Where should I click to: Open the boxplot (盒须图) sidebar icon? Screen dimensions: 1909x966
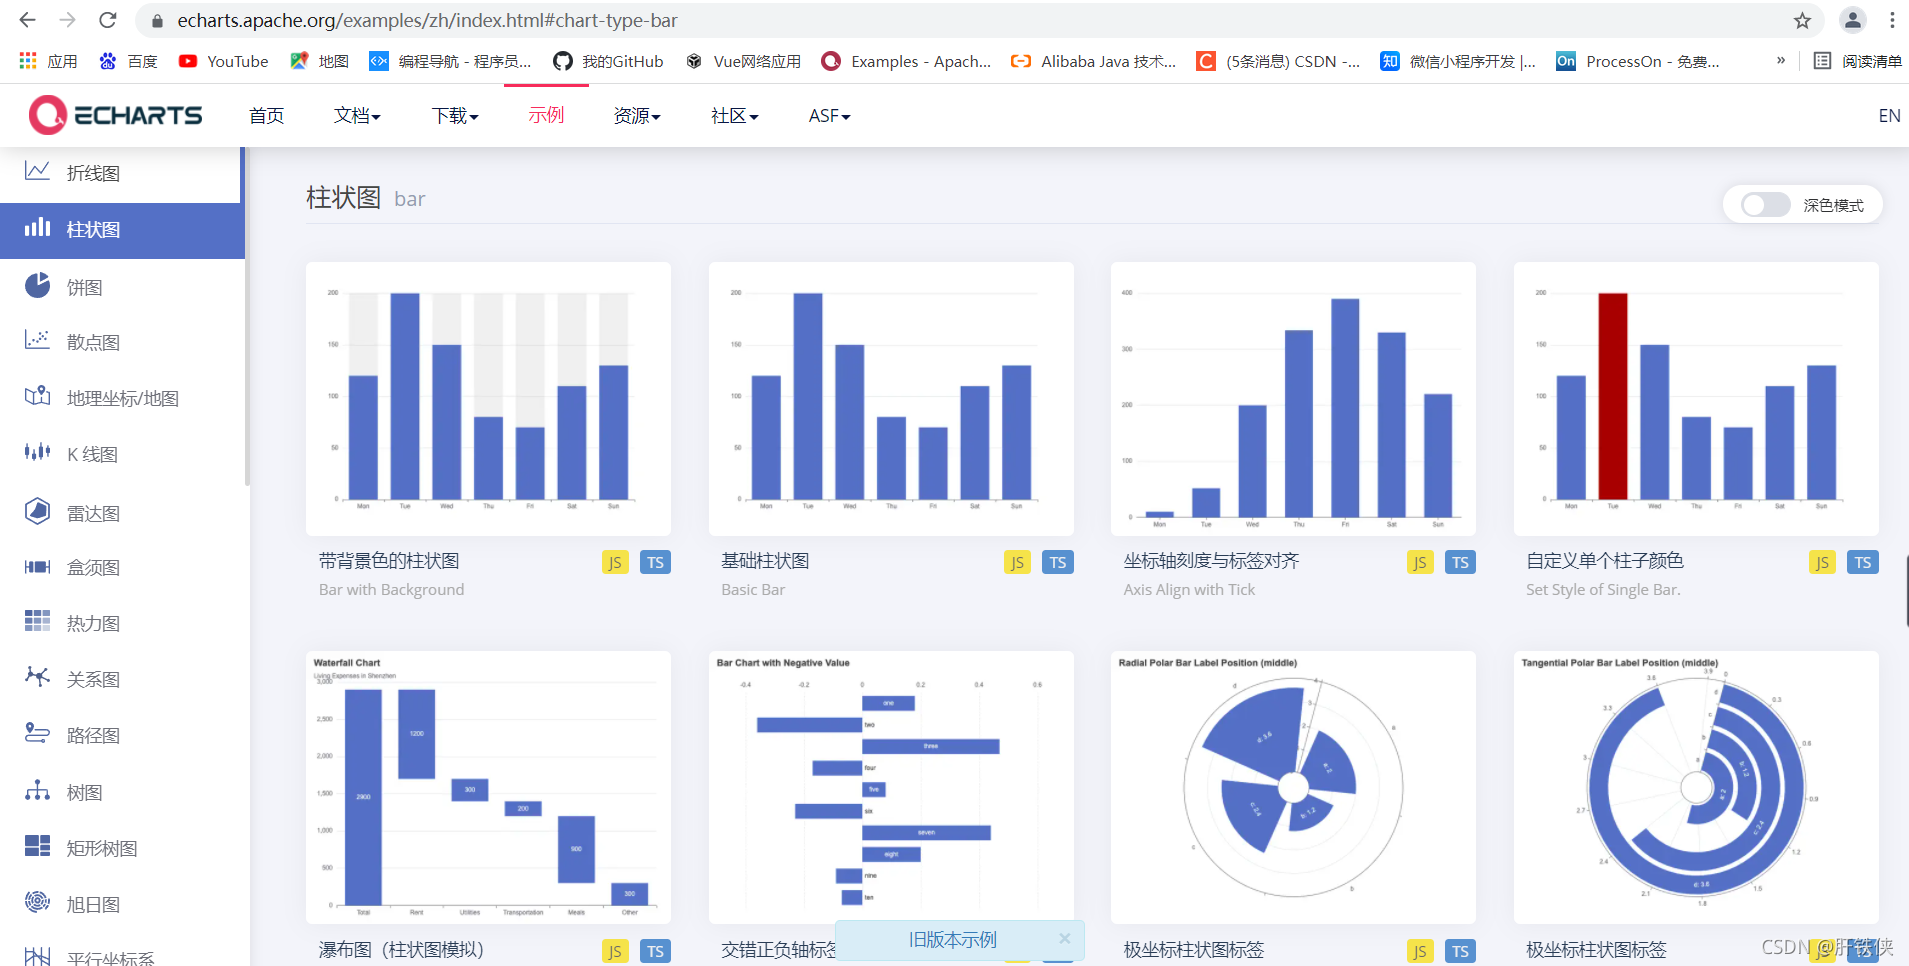pos(37,566)
